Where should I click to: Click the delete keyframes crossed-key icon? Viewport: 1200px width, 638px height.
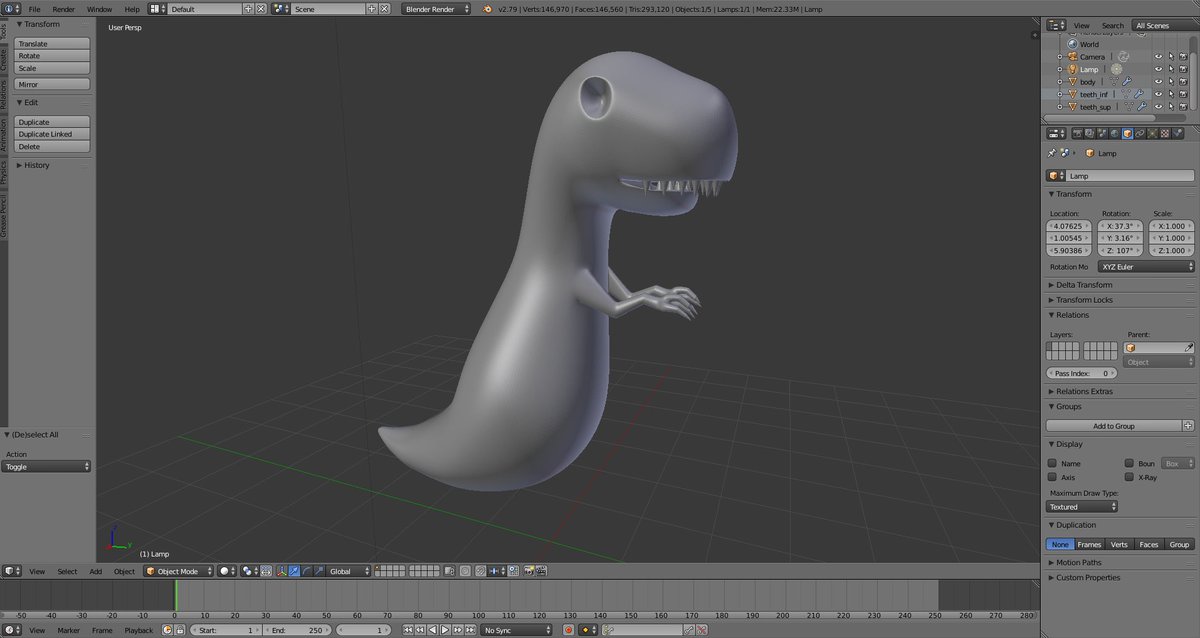701,630
